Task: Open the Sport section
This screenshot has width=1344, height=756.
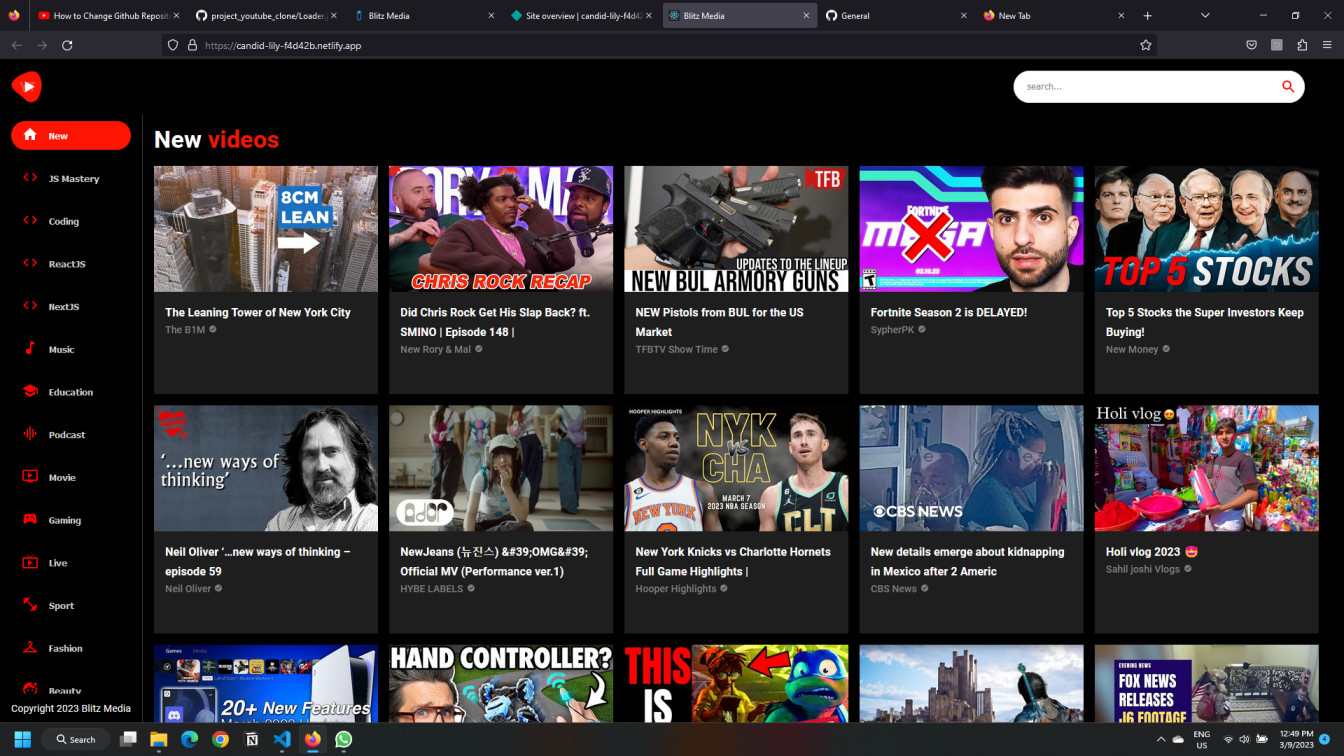Action: [60, 605]
